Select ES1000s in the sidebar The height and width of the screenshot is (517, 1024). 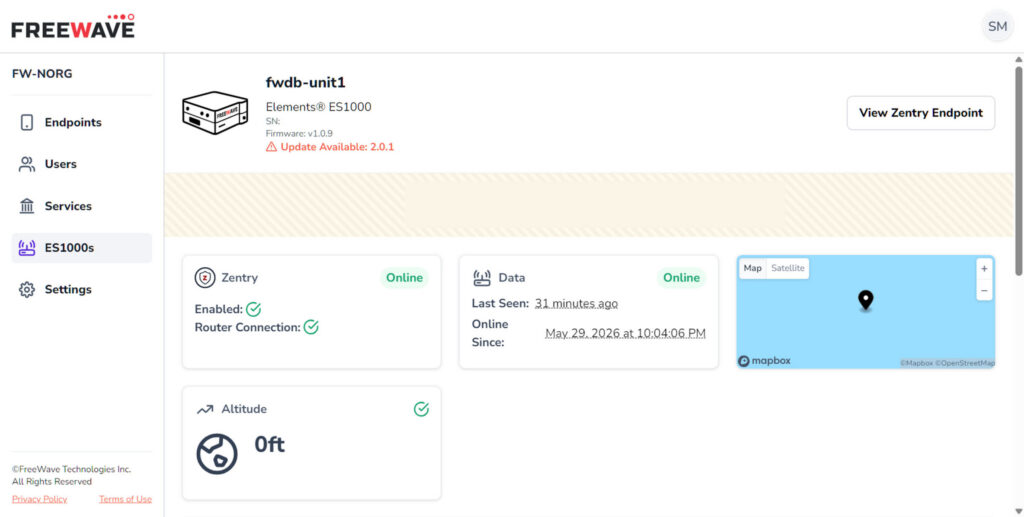[x=82, y=247]
